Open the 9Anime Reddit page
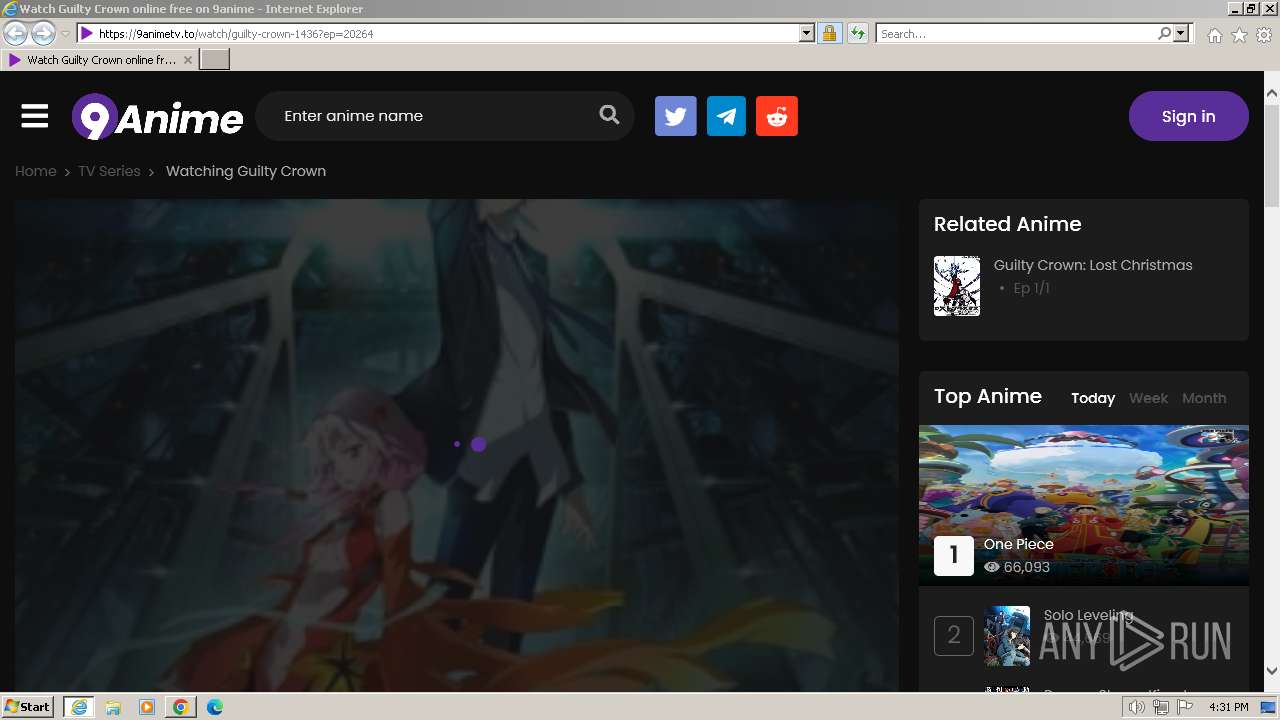Image resolution: width=1280 pixels, height=720 pixels. pos(777,116)
